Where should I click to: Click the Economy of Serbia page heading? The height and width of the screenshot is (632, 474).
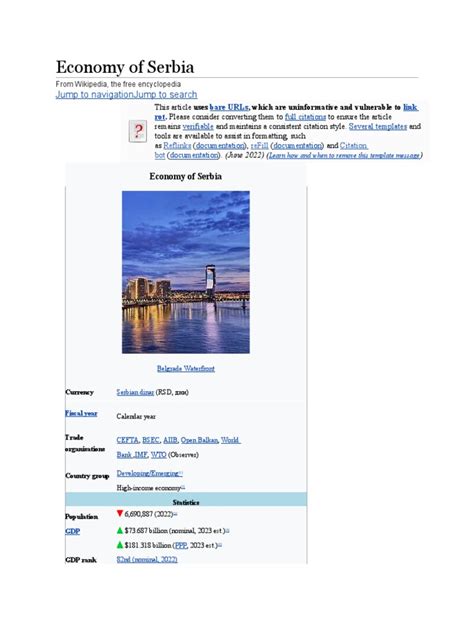[125, 67]
